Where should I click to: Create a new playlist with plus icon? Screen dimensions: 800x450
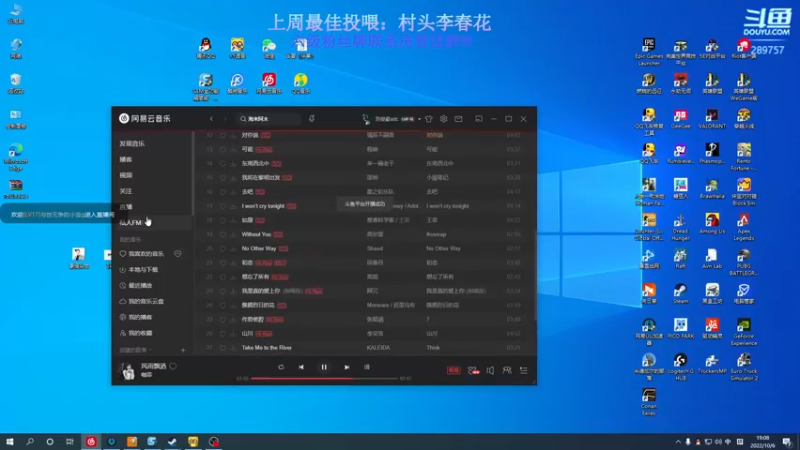tap(183, 350)
